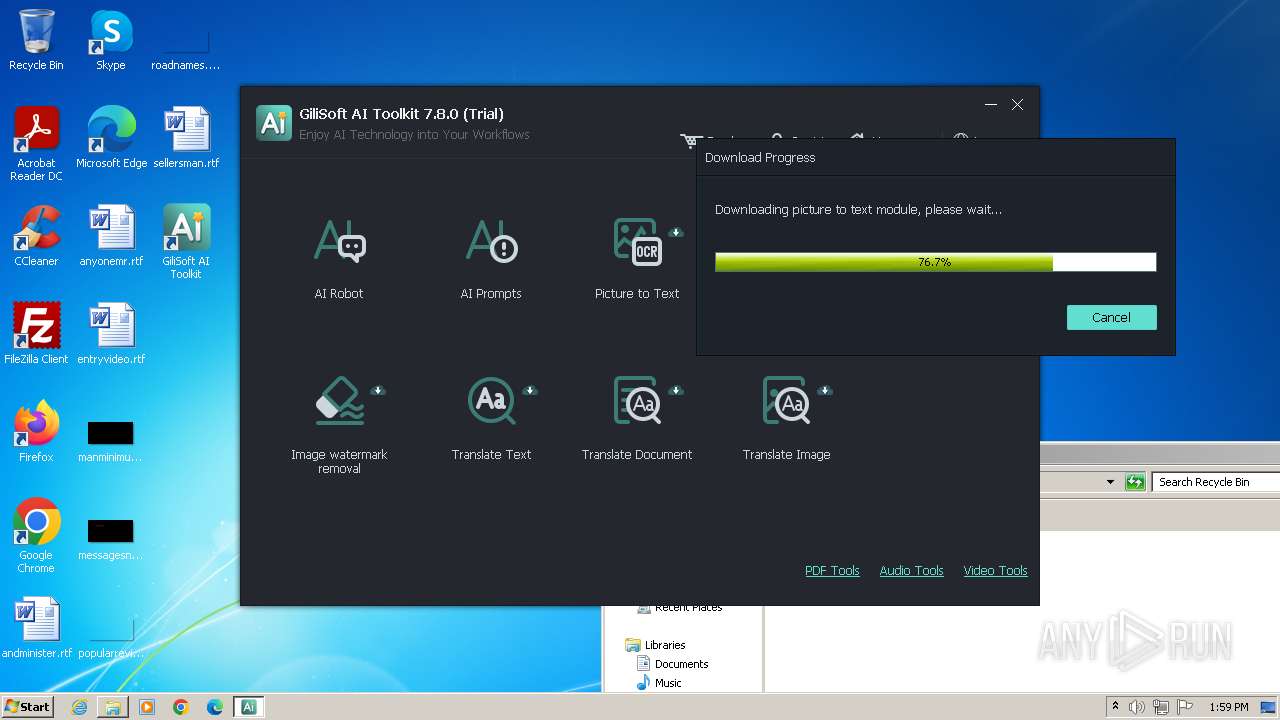
Task: Click the download progress bar at 76.7%
Action: point(935,262)
